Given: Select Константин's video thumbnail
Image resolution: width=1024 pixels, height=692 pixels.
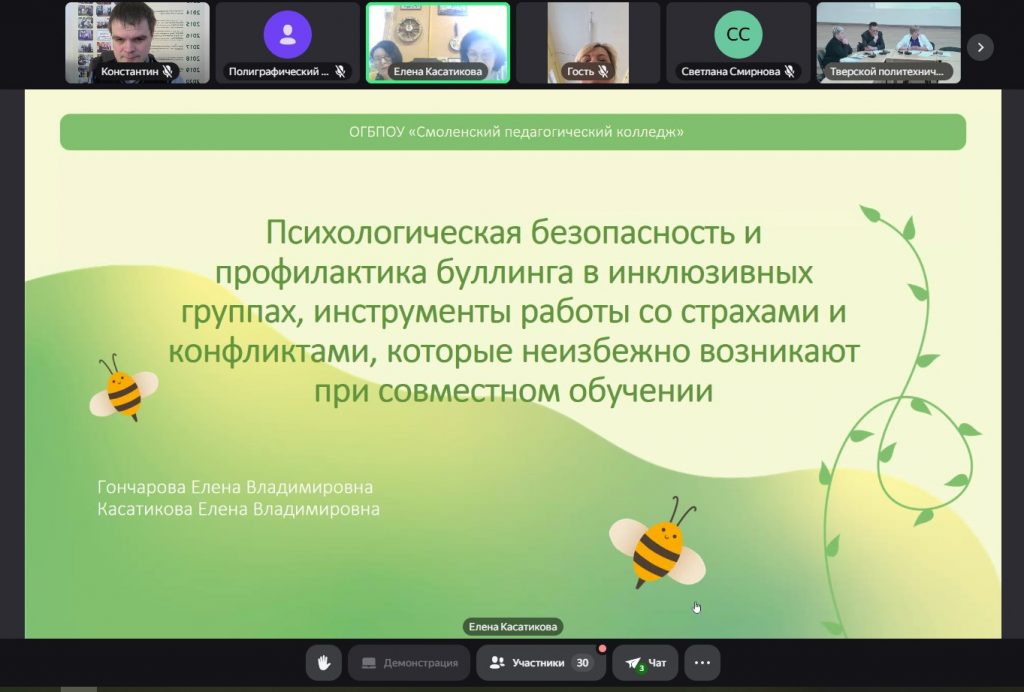Looking at the screenshot, I should point(137,35).
